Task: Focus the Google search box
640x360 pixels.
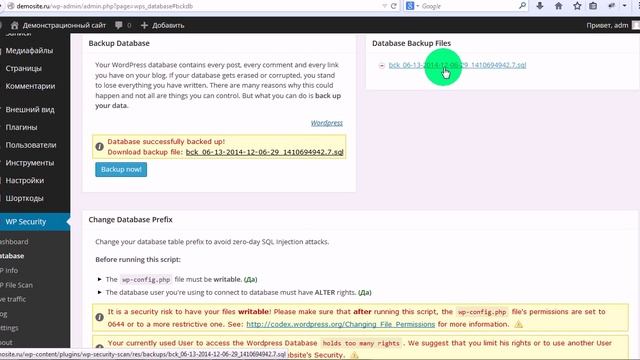Action: [x=469, y=6]
